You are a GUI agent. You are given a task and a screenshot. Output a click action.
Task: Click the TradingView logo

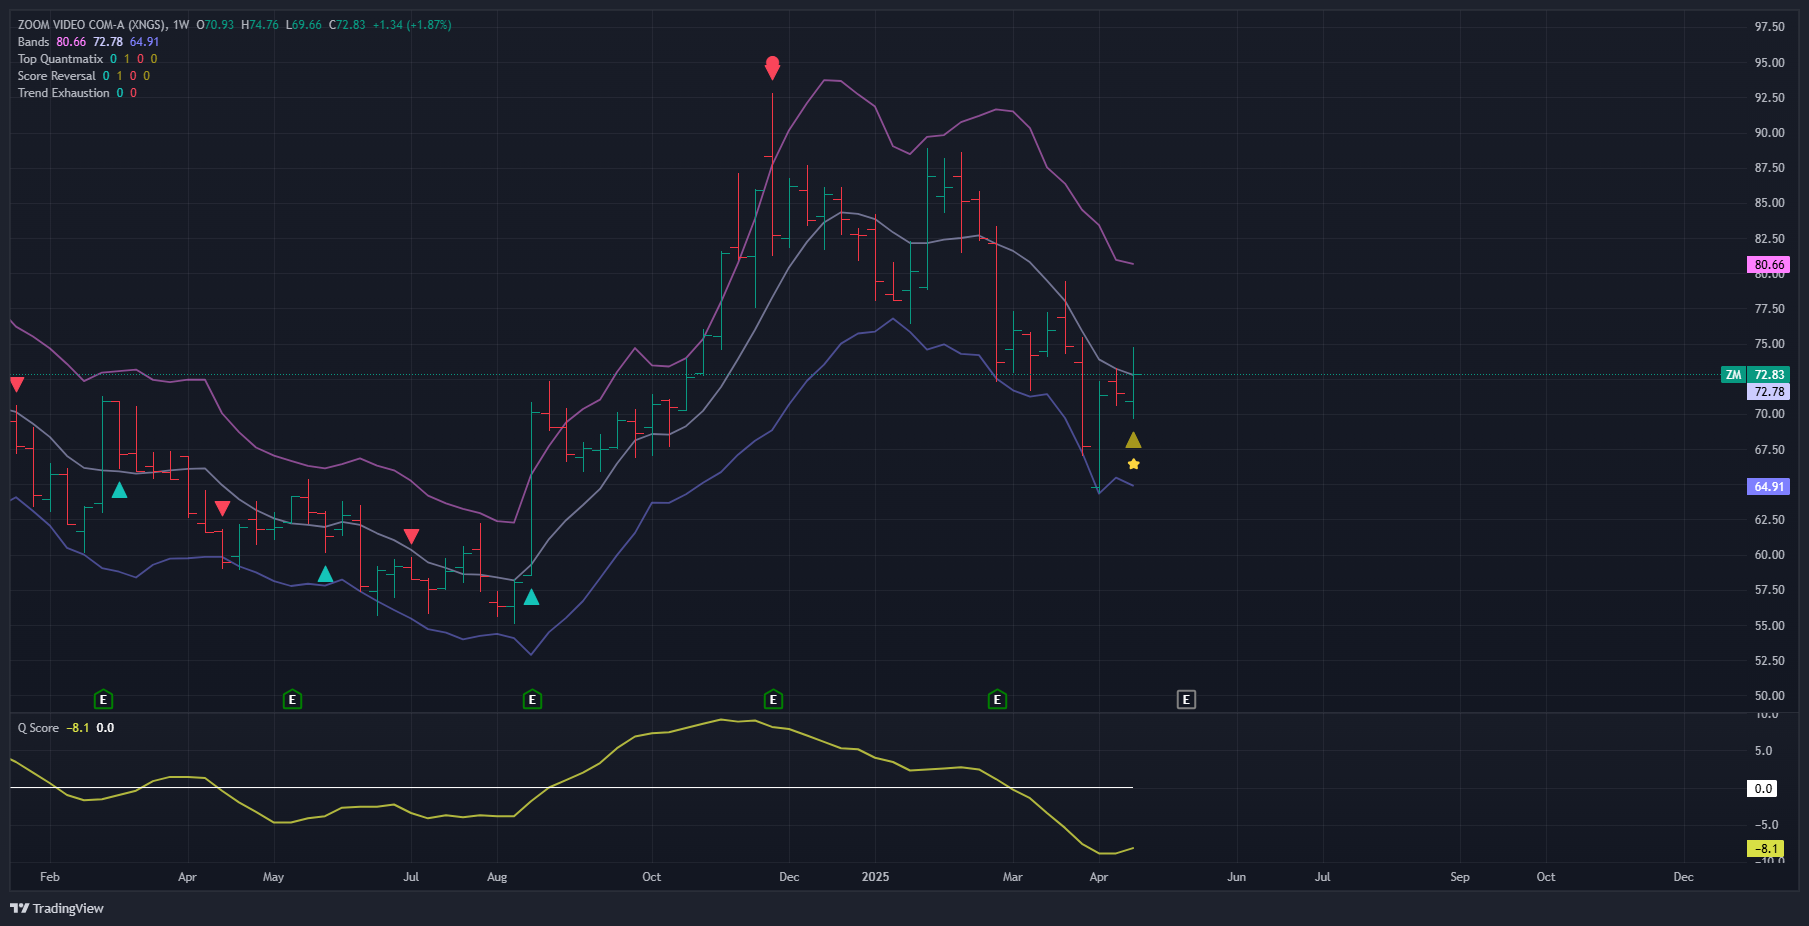tap(57, 908)
